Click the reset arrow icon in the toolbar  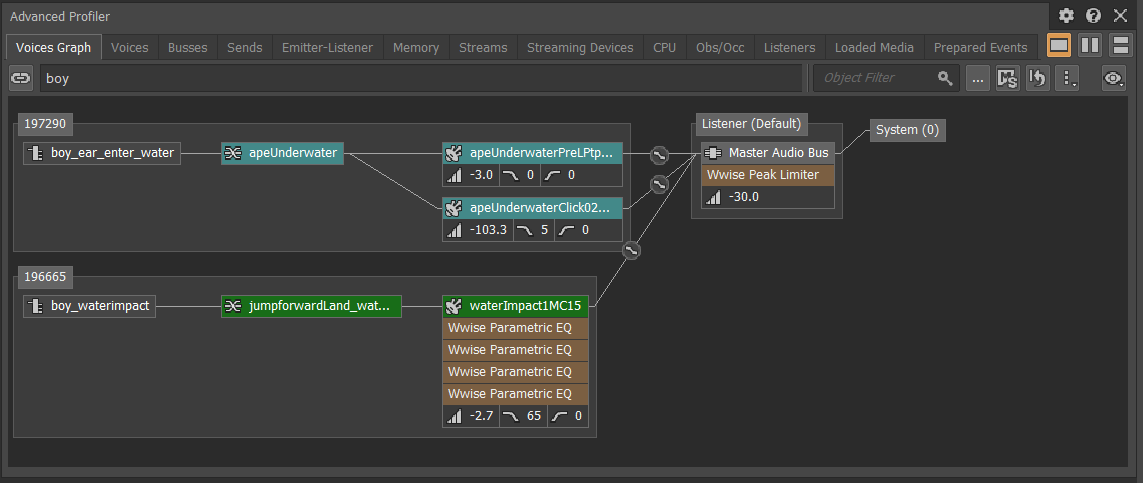click(1037, 78)
